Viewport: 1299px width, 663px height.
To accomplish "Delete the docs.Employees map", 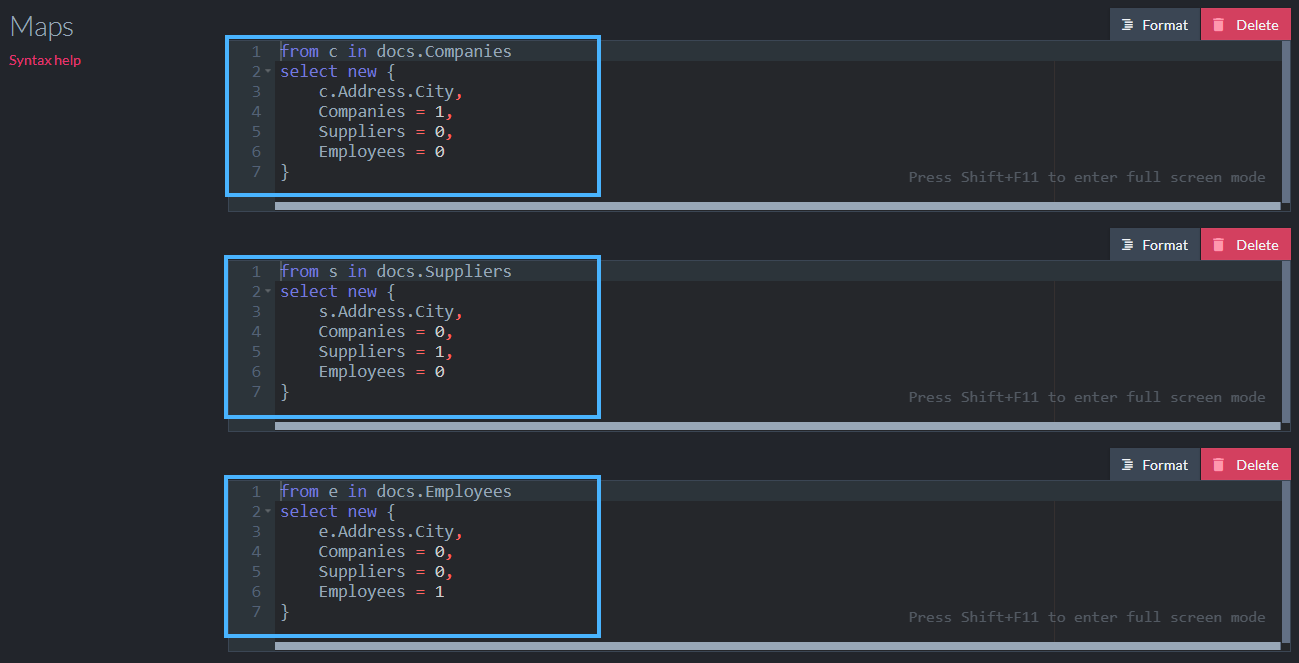I will coord(1246,465).
